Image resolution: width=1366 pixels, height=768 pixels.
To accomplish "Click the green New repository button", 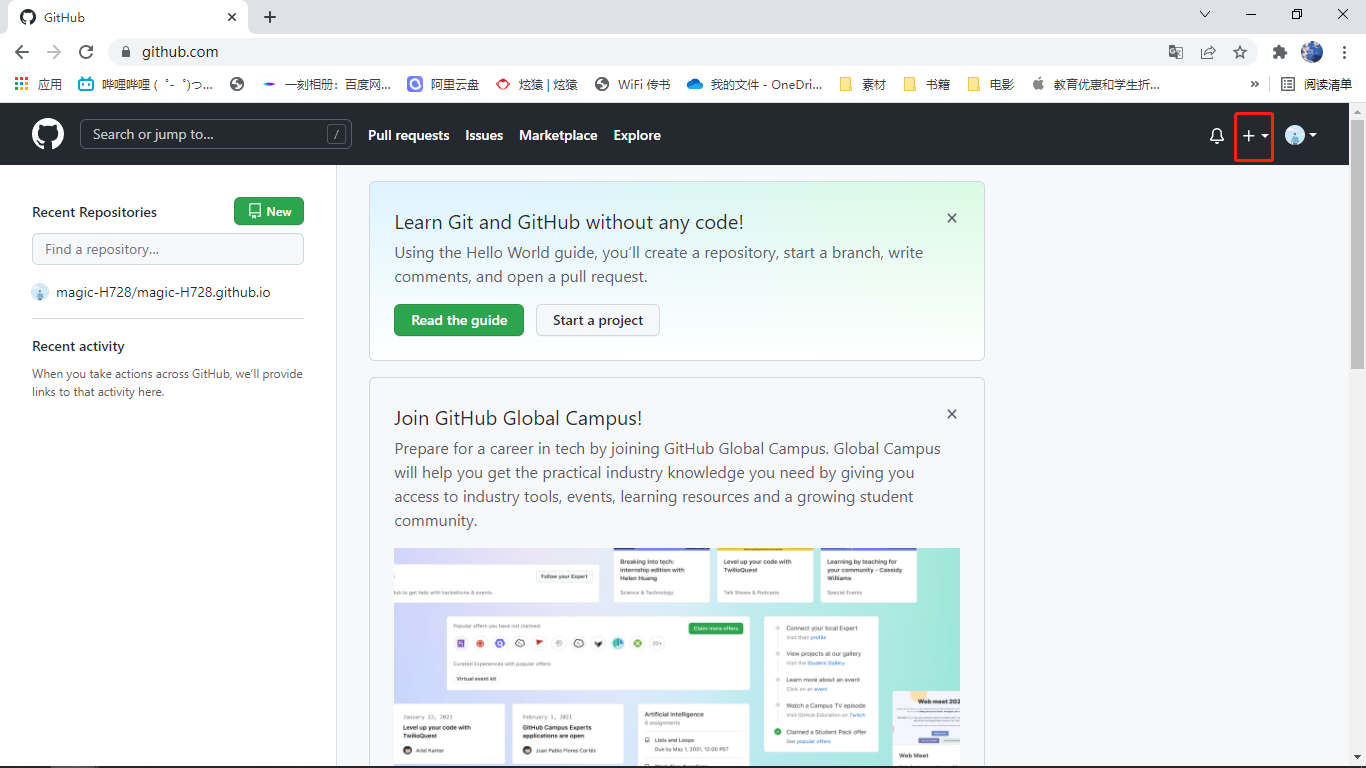I will tap(269, 211).
